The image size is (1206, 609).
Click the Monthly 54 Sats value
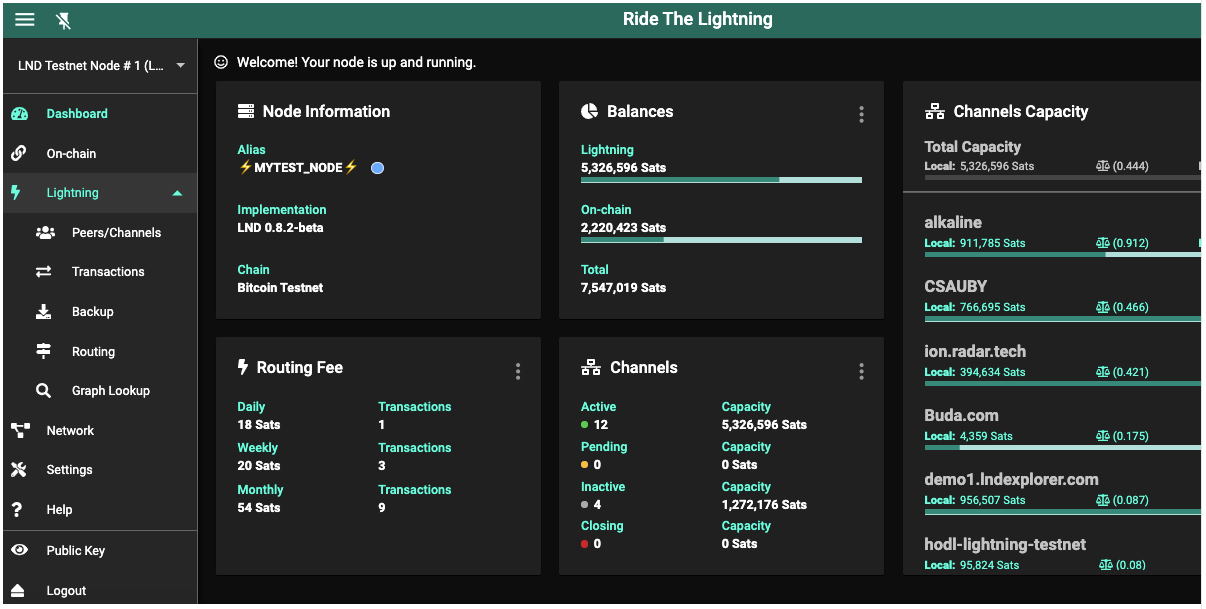259,508
